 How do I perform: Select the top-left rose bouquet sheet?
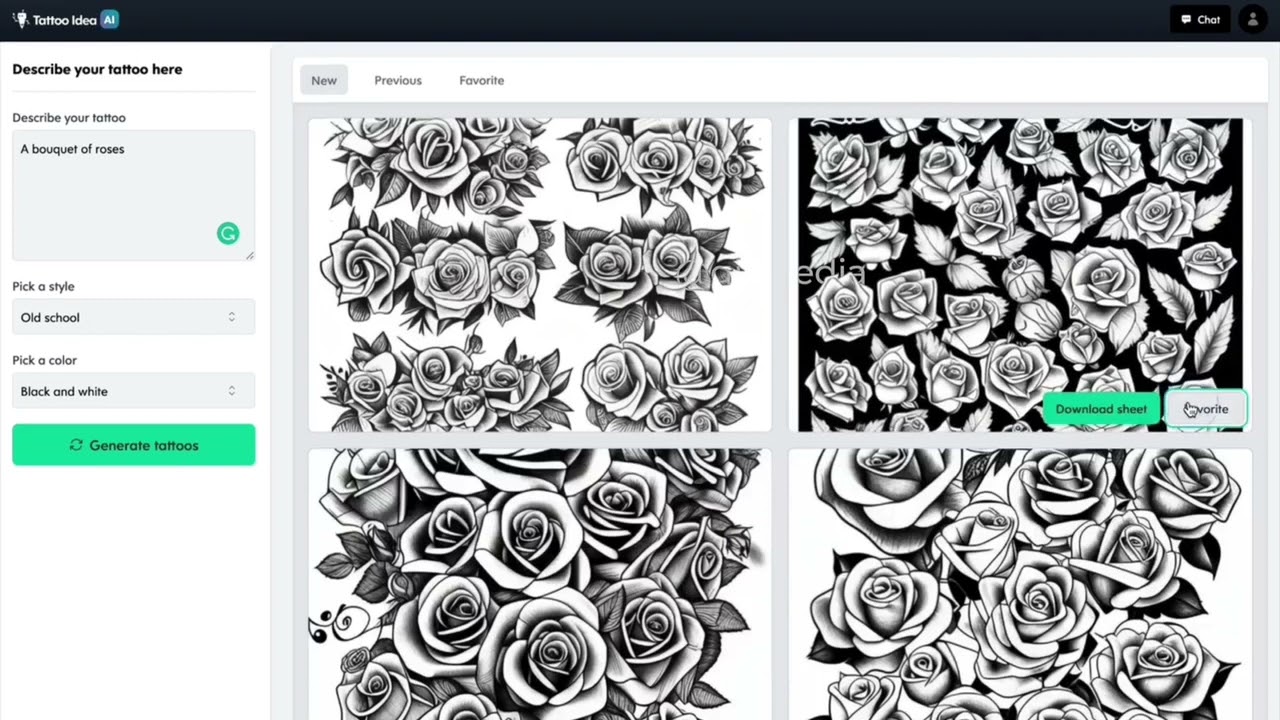tap(540, 275)
